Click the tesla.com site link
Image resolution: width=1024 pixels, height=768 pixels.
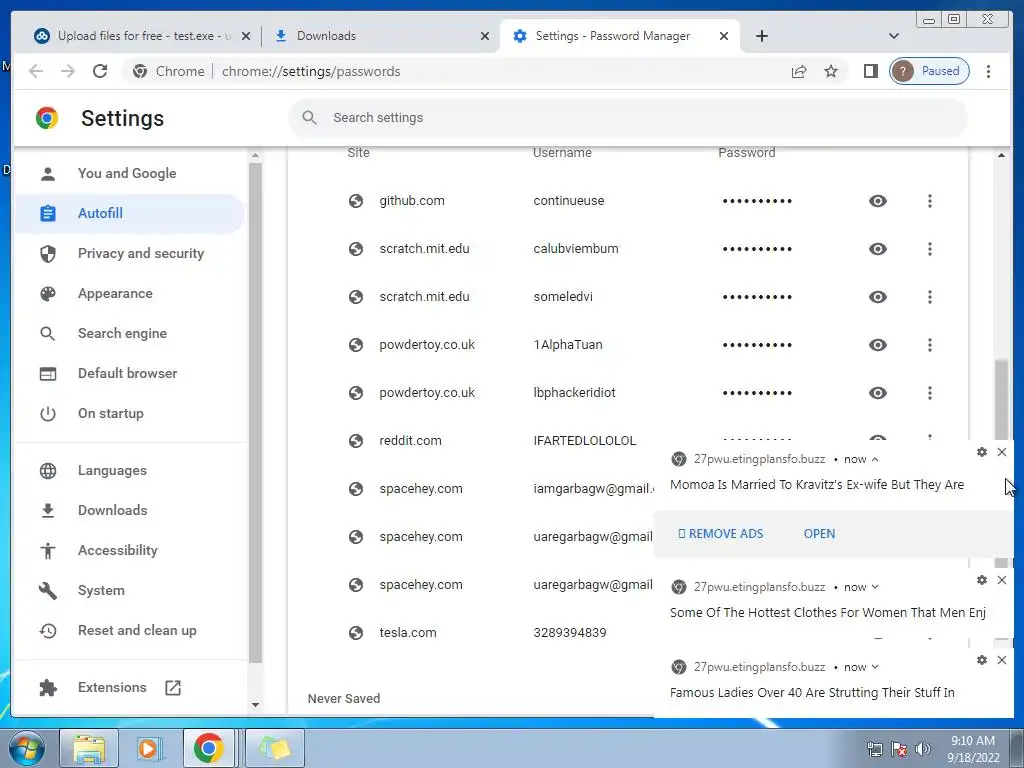tap(408, 633)
